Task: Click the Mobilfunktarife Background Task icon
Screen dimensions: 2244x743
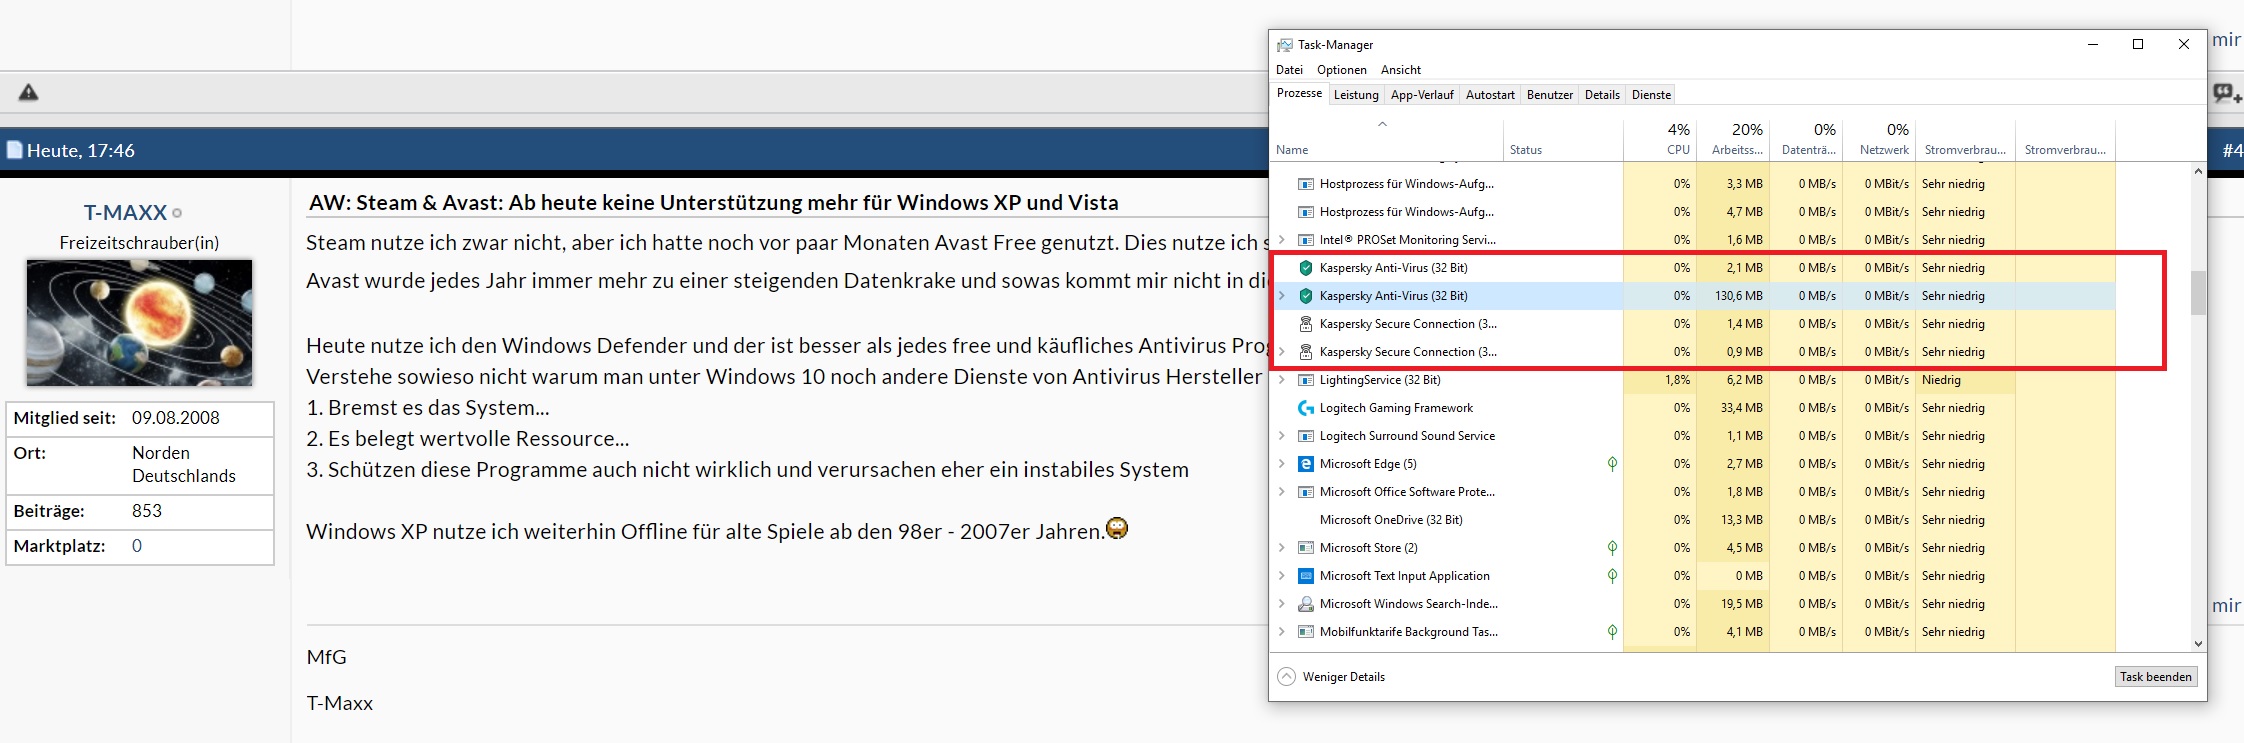Action: 1305,632
